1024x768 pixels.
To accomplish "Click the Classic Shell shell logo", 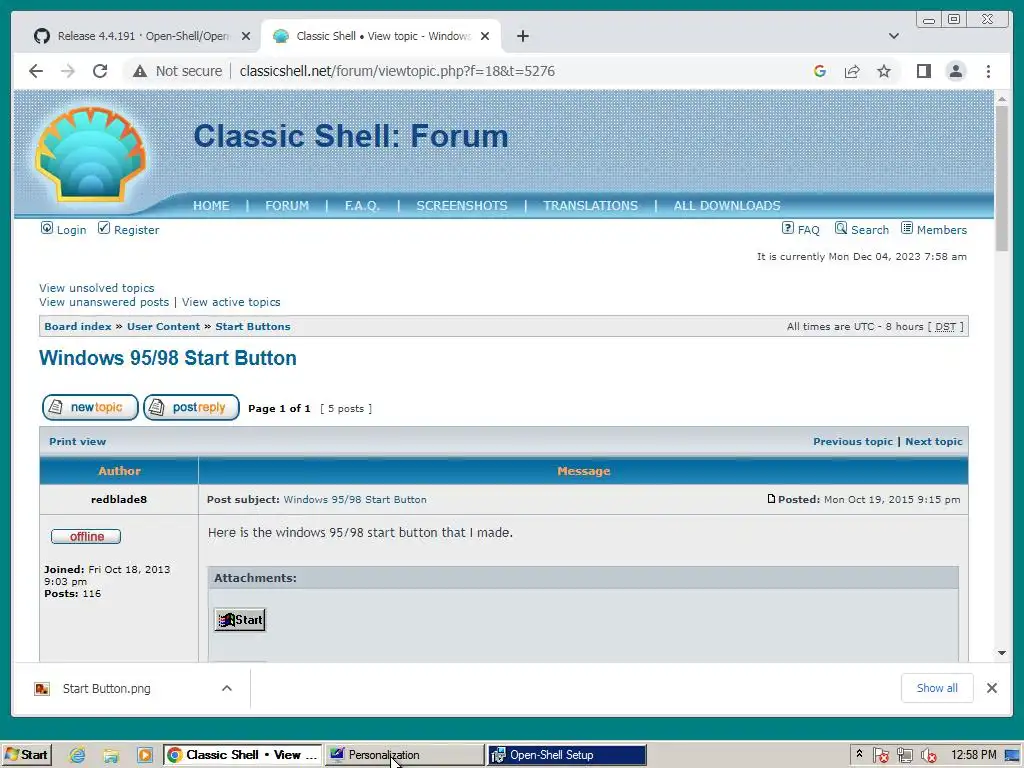I will click(x=90, y=155).
